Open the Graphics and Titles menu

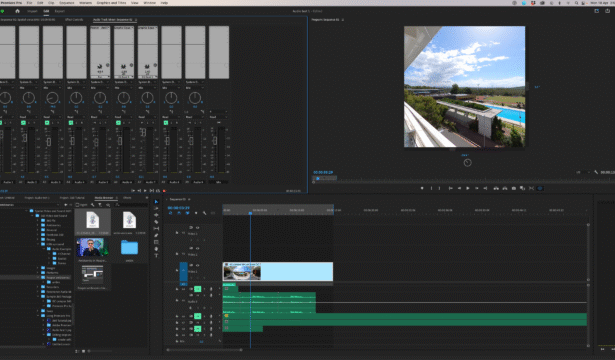(111, 3)
